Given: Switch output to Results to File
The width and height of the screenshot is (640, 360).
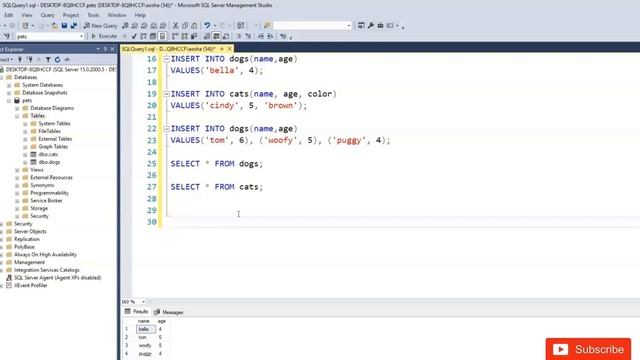Looking at the screenshot, I should 226,36.
